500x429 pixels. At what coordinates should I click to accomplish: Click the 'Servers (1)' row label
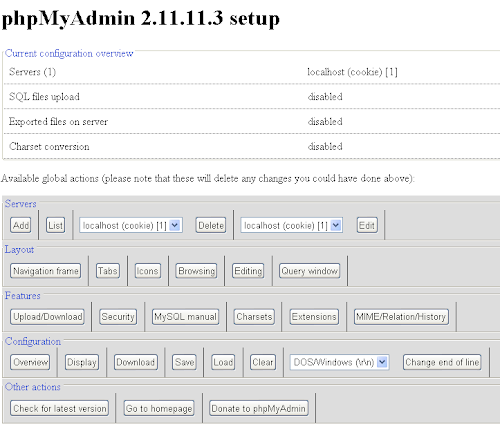tap(32, 72)
